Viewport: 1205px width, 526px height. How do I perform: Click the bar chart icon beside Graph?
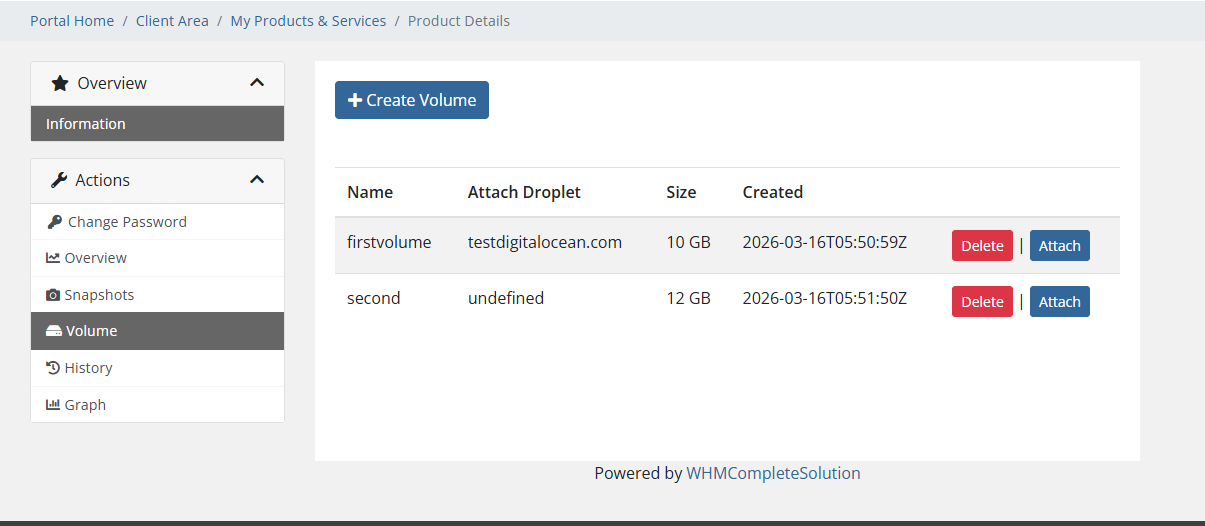coord(53,405)
